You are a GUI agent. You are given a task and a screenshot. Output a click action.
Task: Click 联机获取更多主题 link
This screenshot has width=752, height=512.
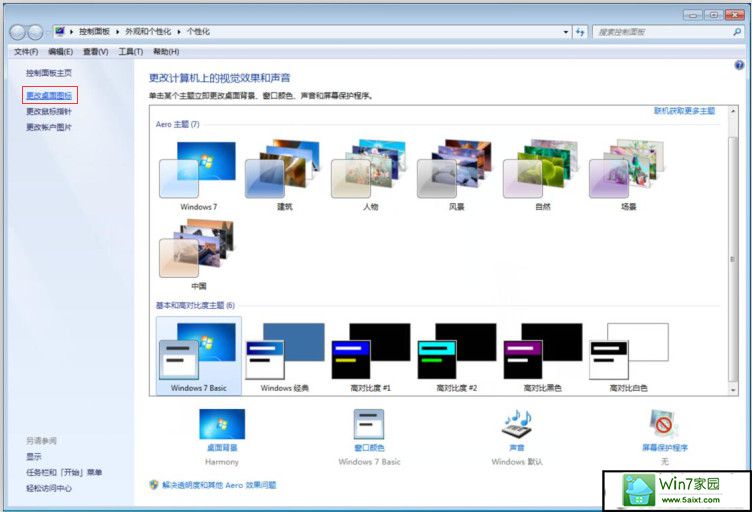click(x=684, y=111)
